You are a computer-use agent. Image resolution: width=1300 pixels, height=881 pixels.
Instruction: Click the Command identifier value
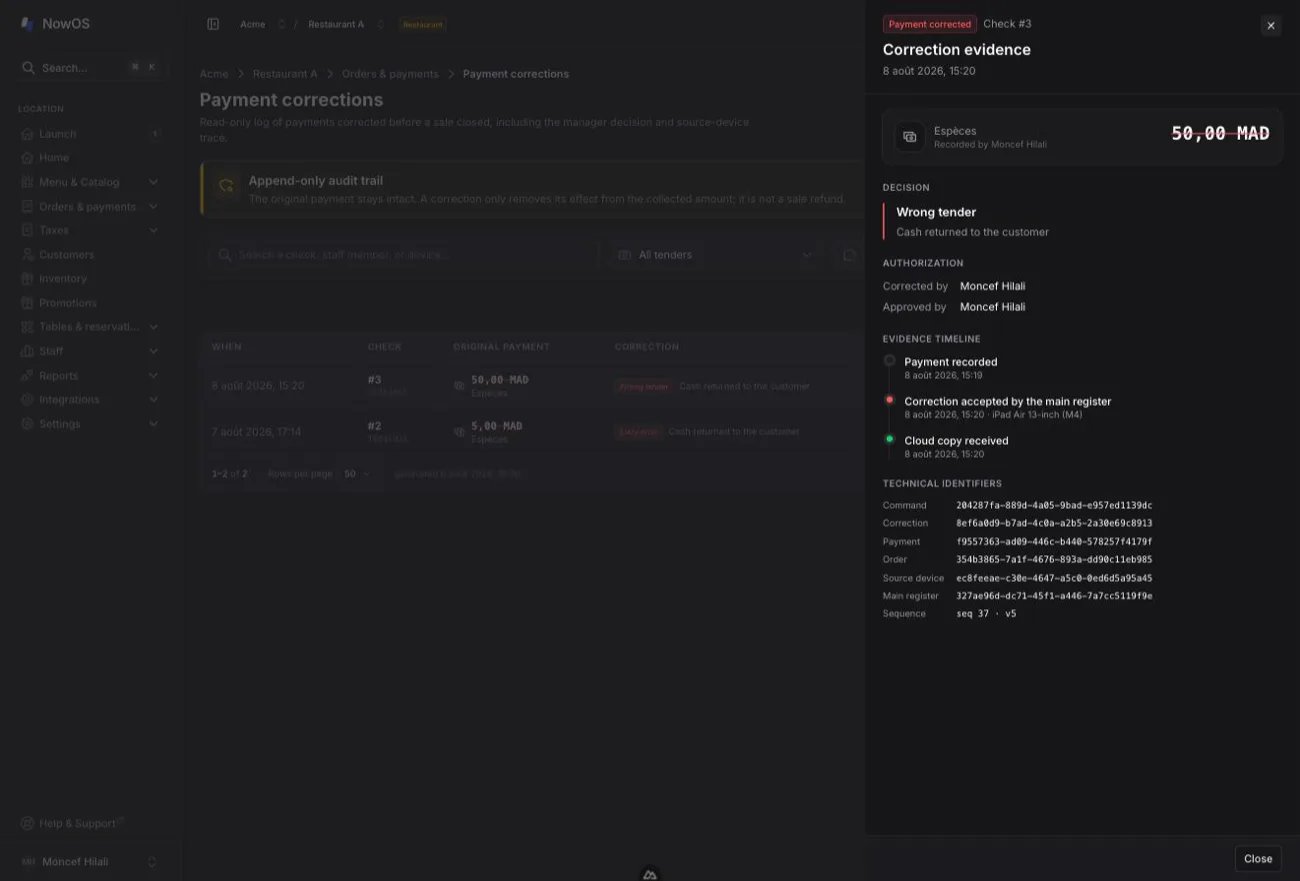1054,506
